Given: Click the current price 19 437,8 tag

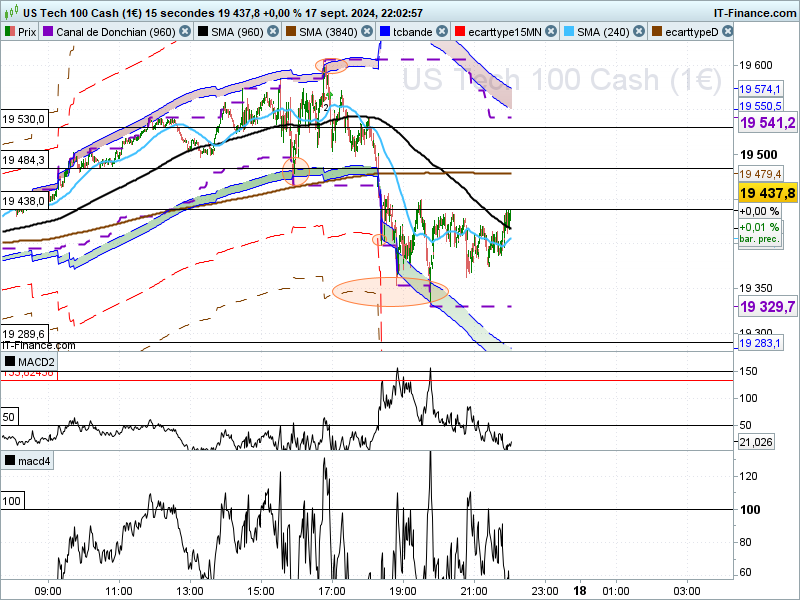Looking at the screenshot, I should (x=767, y=193).
